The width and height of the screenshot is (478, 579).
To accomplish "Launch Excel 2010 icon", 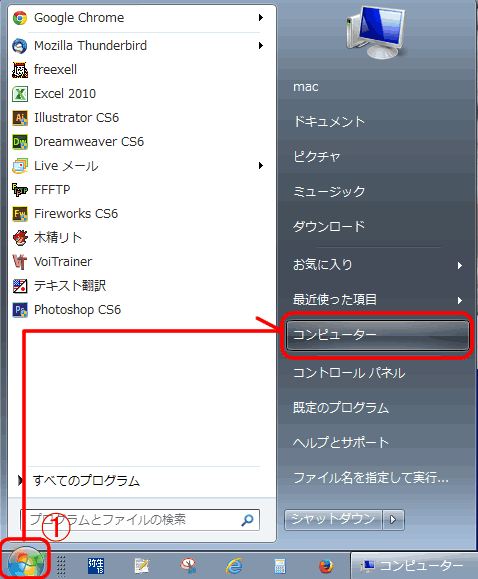I will pos(20,94).
